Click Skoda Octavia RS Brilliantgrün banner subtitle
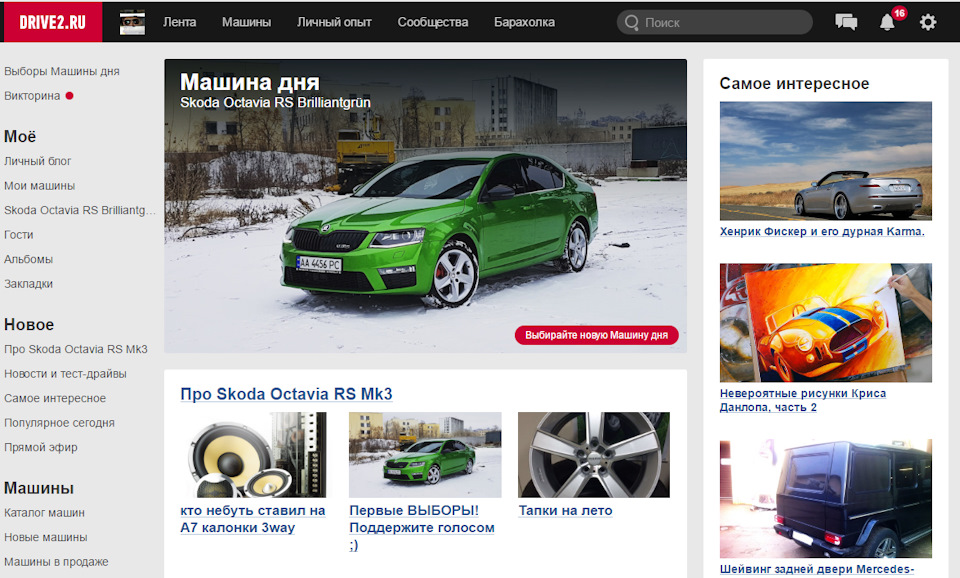The image size is (960, 578). [x=275, y=102]
